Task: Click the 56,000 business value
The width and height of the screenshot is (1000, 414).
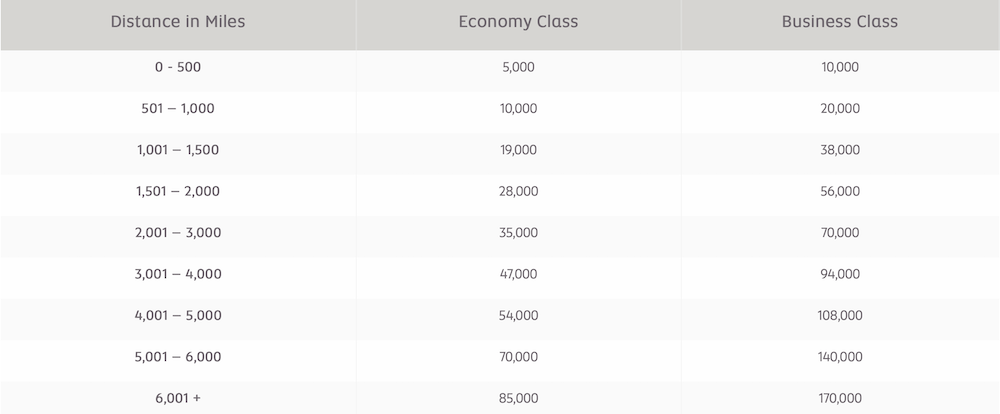Action: [840, 191]
